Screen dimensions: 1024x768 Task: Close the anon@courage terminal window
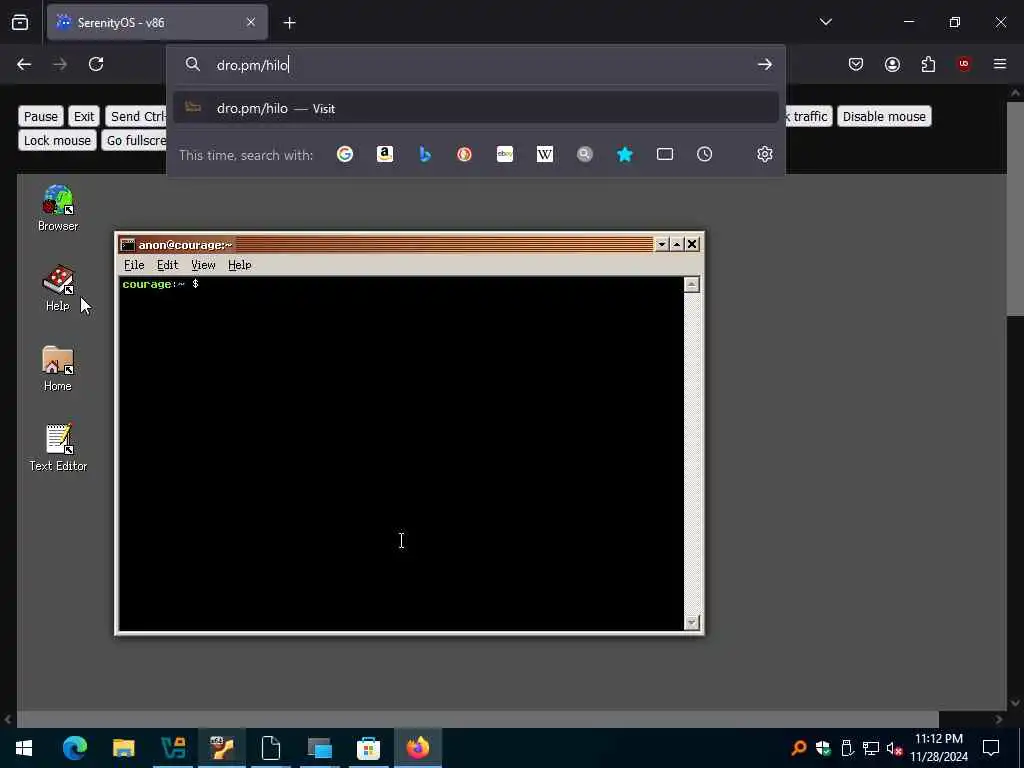point(692,244)
